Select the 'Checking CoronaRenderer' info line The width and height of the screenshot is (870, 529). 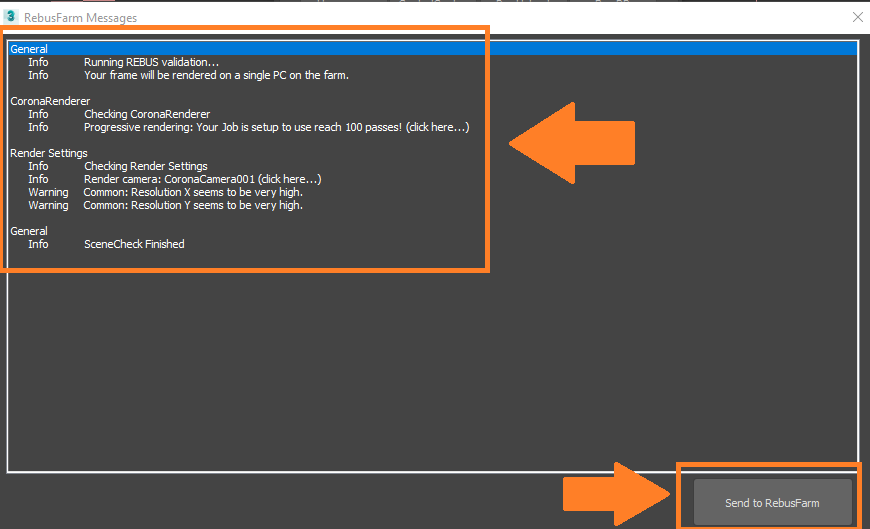tap(146, 114)
